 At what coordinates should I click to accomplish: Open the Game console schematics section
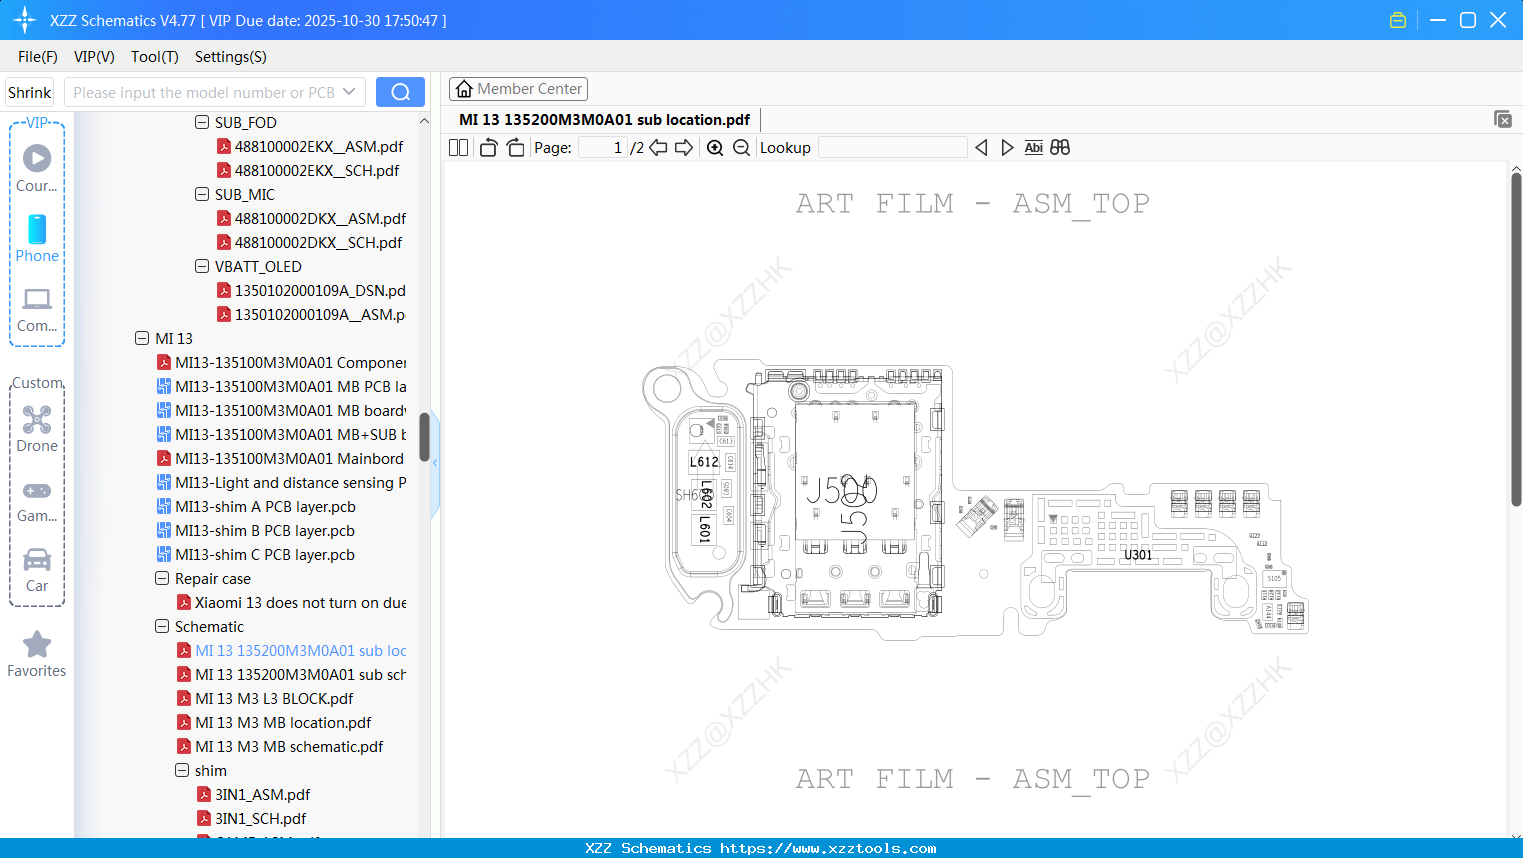pyautogui.click(x=37, y=498)
